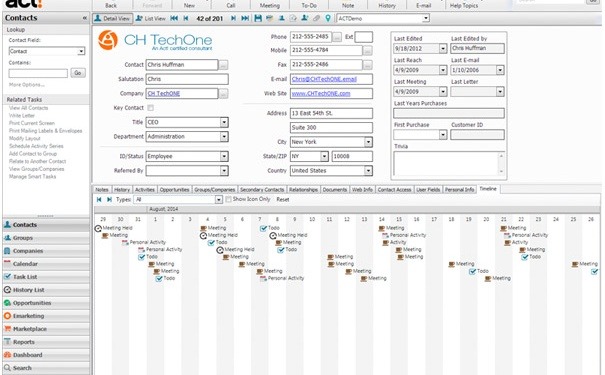The height and width of the screenshot is (375, 605).
Task: Expand the Title dropdown showing CEO
Action: coord(224,122)
